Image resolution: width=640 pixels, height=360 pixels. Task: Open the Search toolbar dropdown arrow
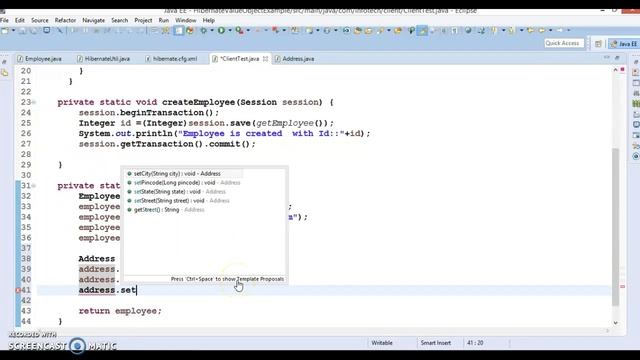[389, 31]
